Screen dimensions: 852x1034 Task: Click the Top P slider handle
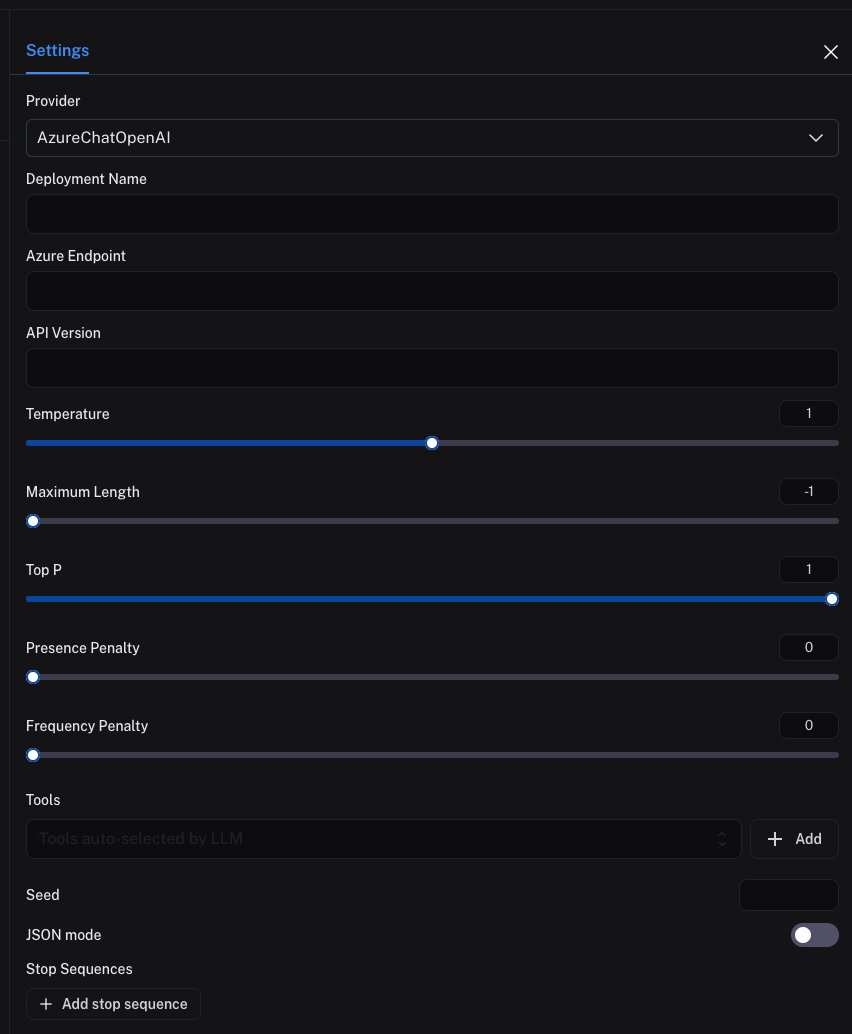(x=832, y=599)
